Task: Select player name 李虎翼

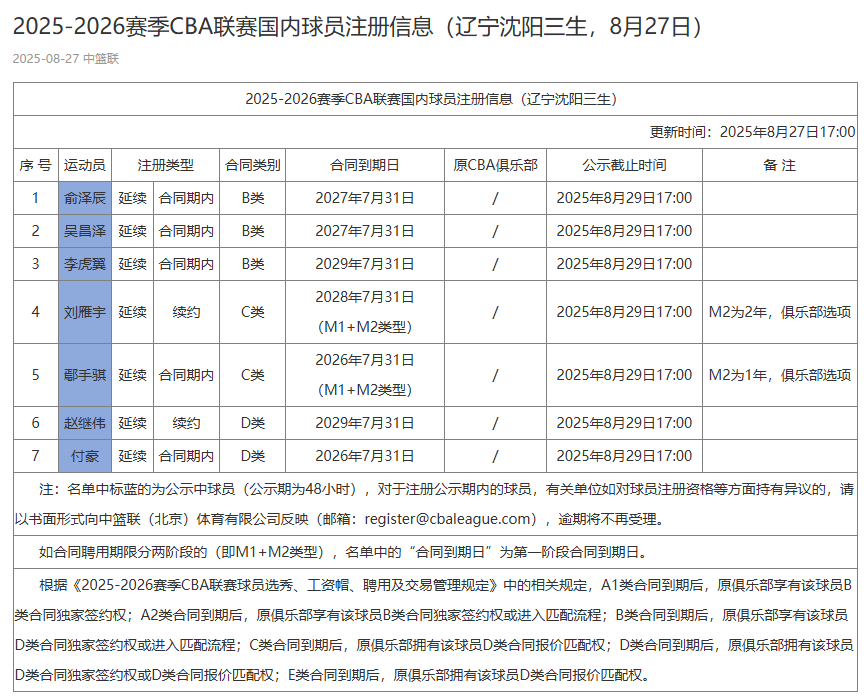Action: (x=84, y=264)
